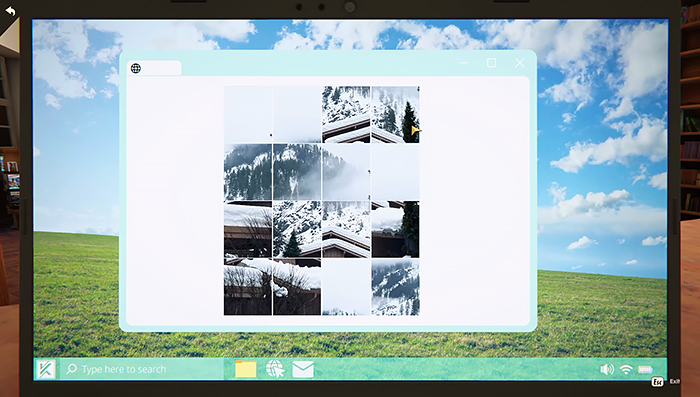Open the yellow file folder on taskbar
This screenshot has height=397, width=700.
pyautogui.click(x=246, y=369)
